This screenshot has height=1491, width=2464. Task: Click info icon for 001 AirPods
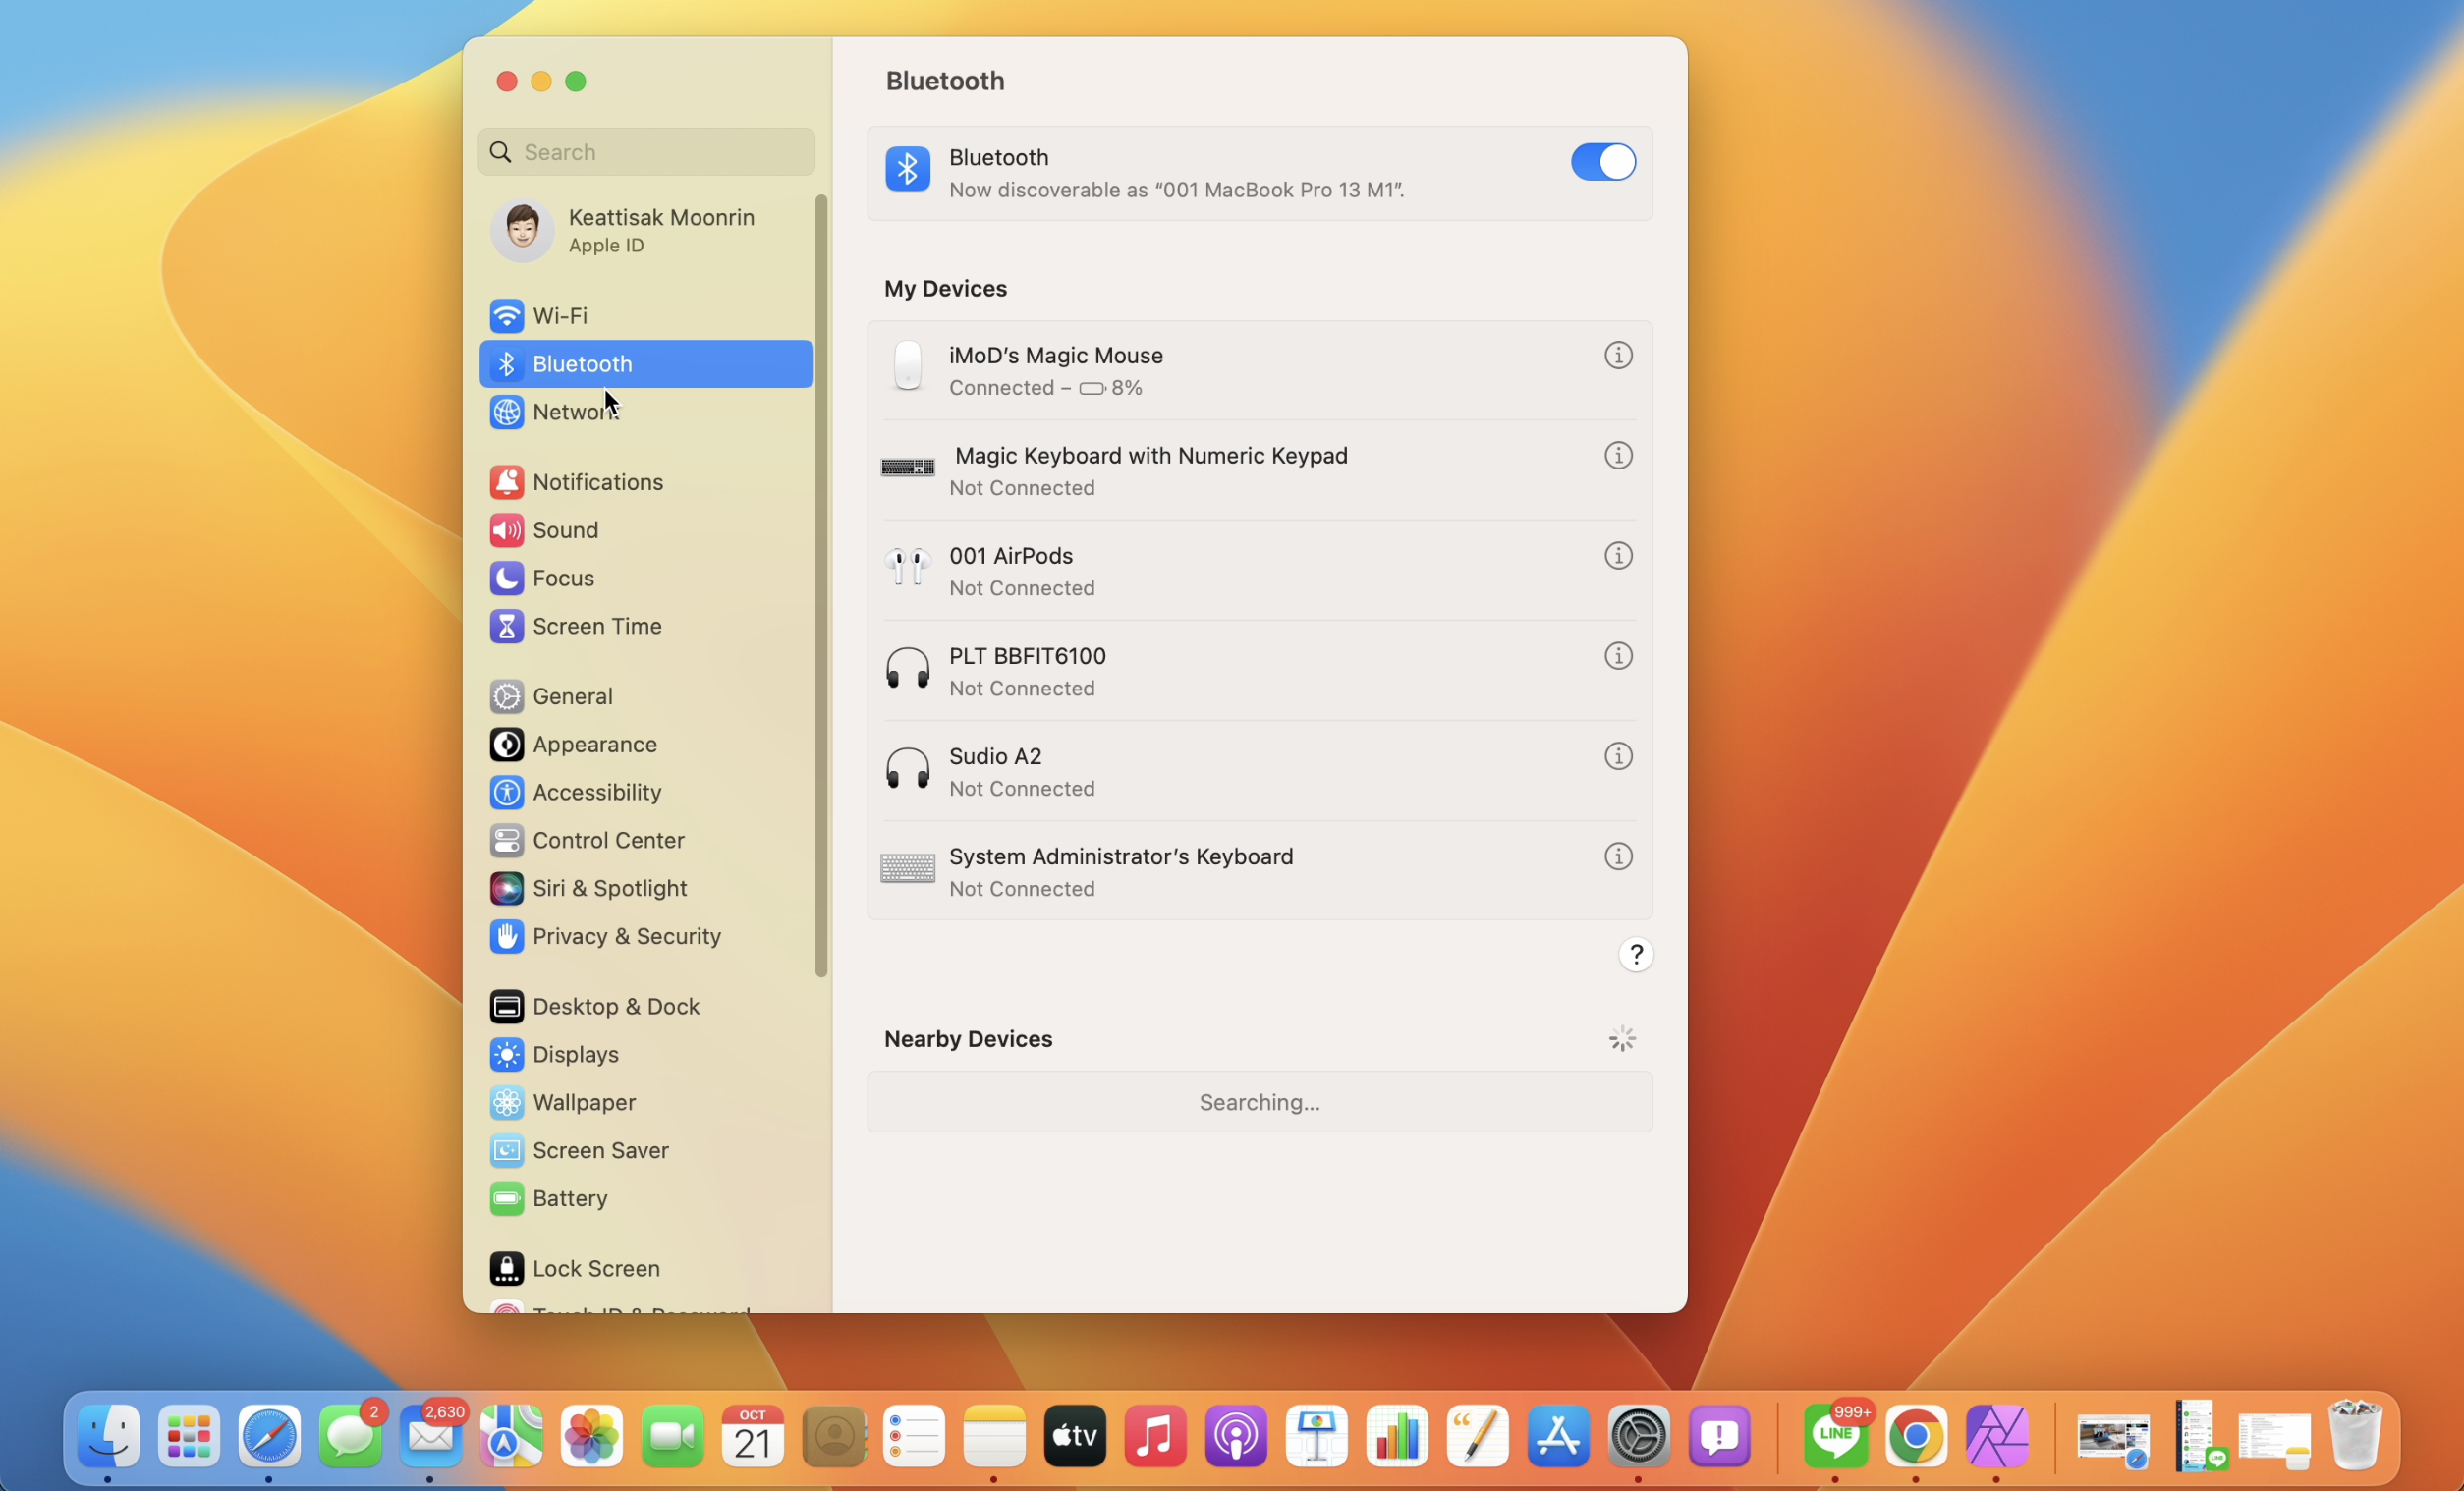pyautogui.click(x=1617, y=556)
